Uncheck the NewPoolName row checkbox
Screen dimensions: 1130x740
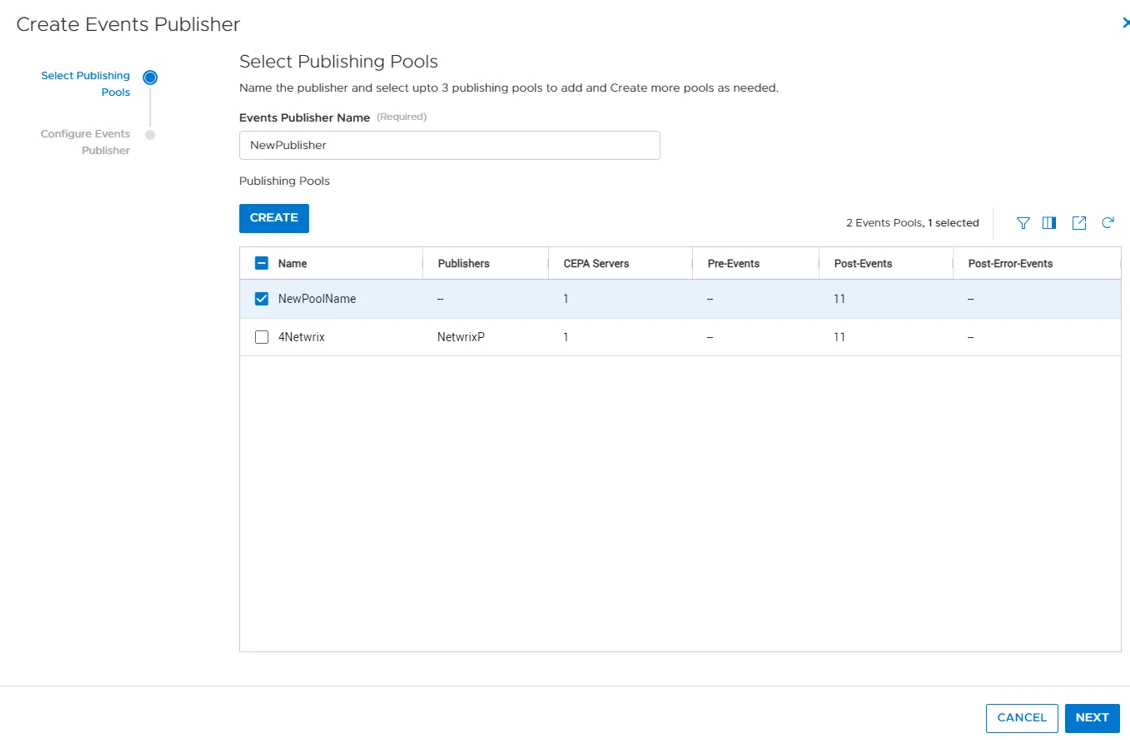[x=262, y=298]
